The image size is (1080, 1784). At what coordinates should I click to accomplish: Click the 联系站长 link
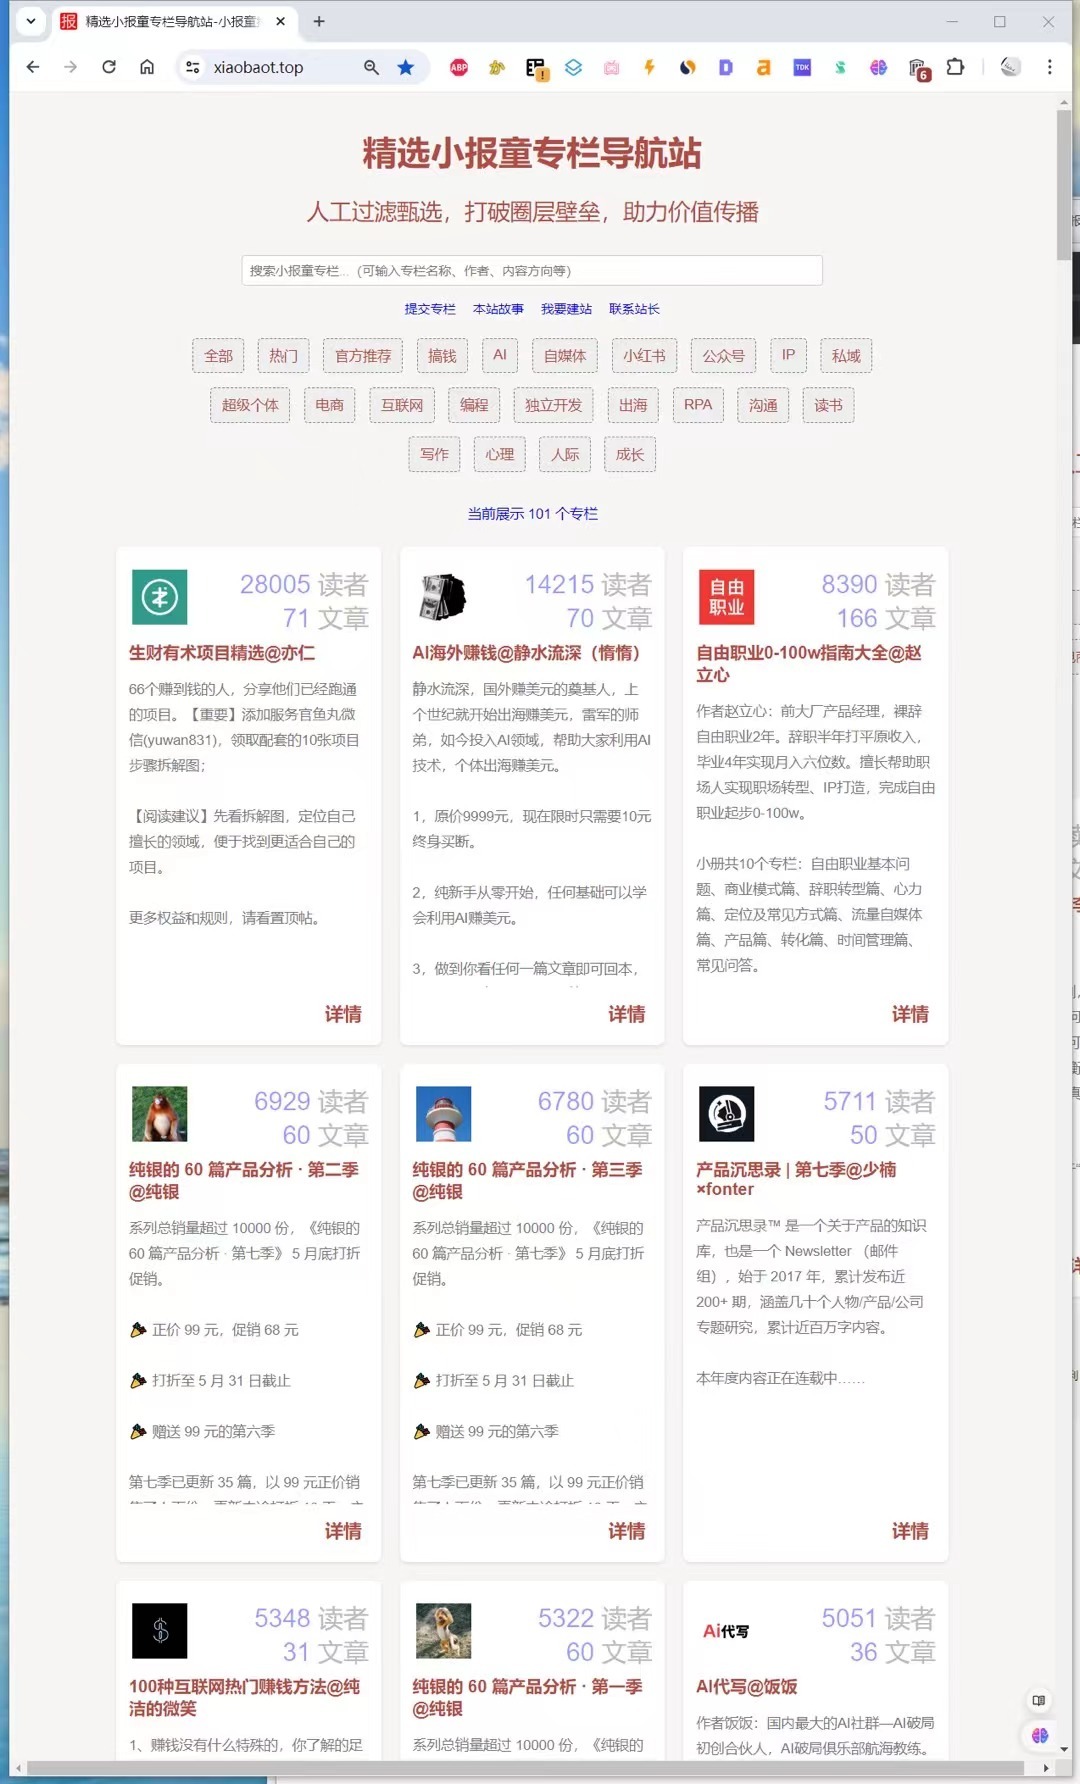coord(634,309)
